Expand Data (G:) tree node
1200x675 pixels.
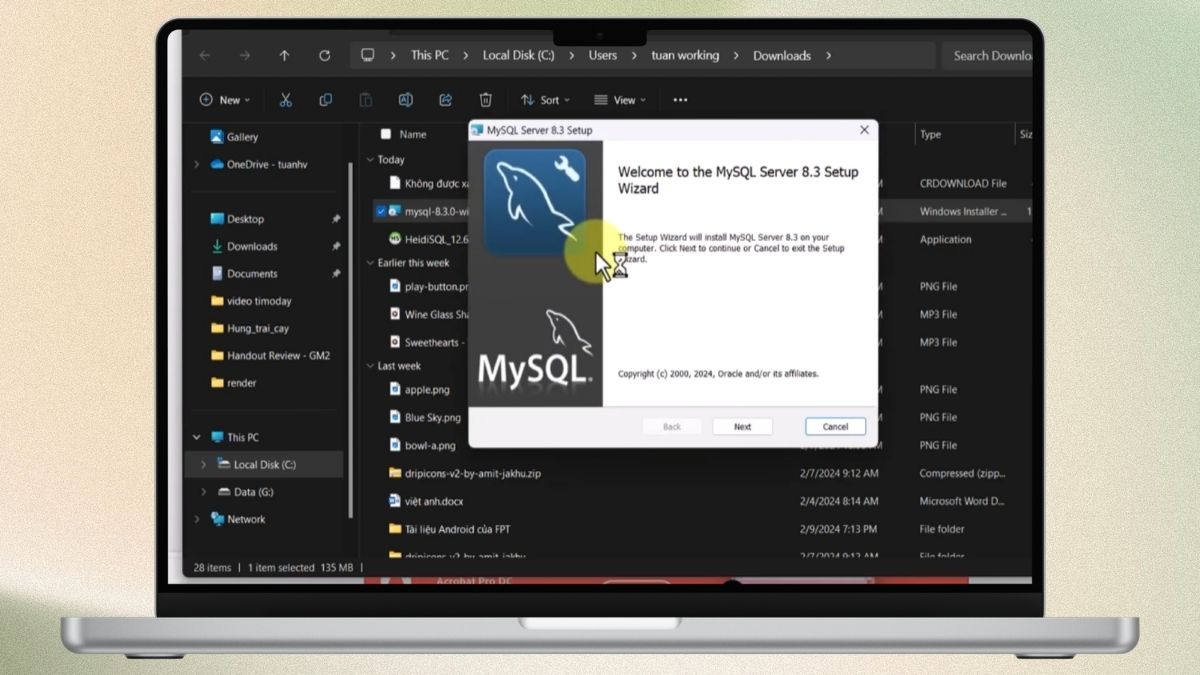(204, 492)
